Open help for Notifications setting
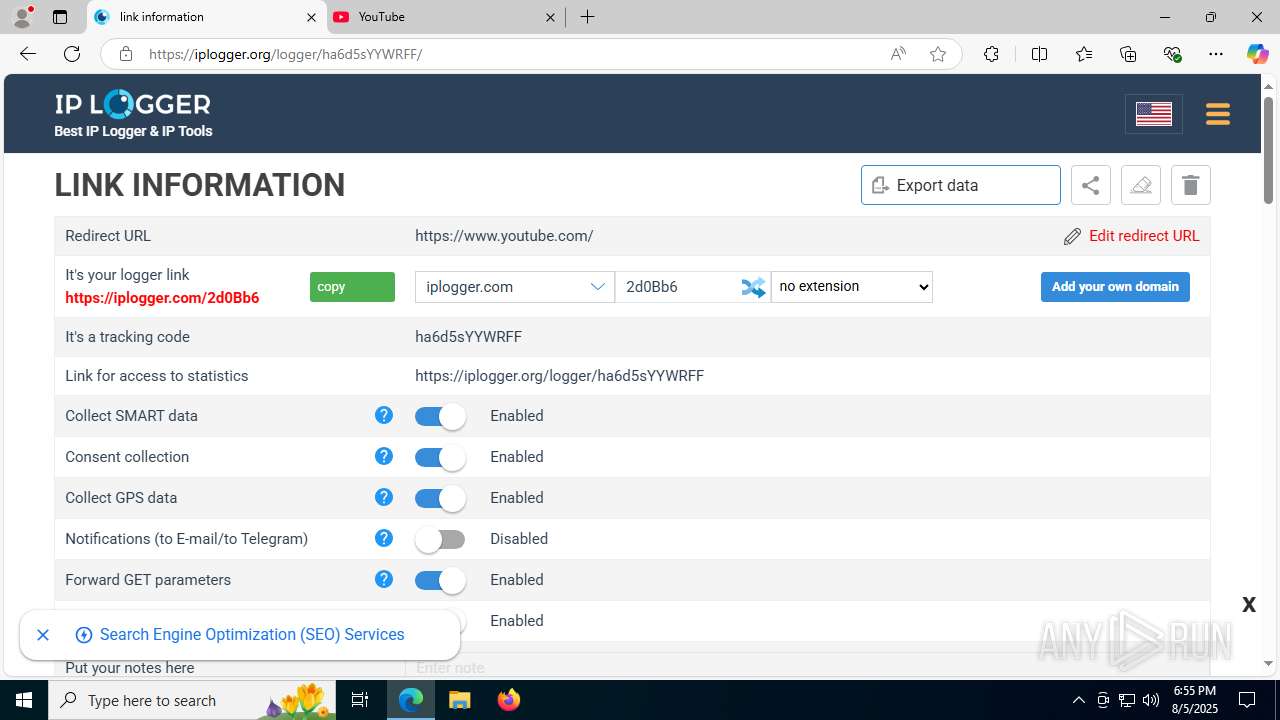This screenshot has height=720, width=1280. pos(383,538)
